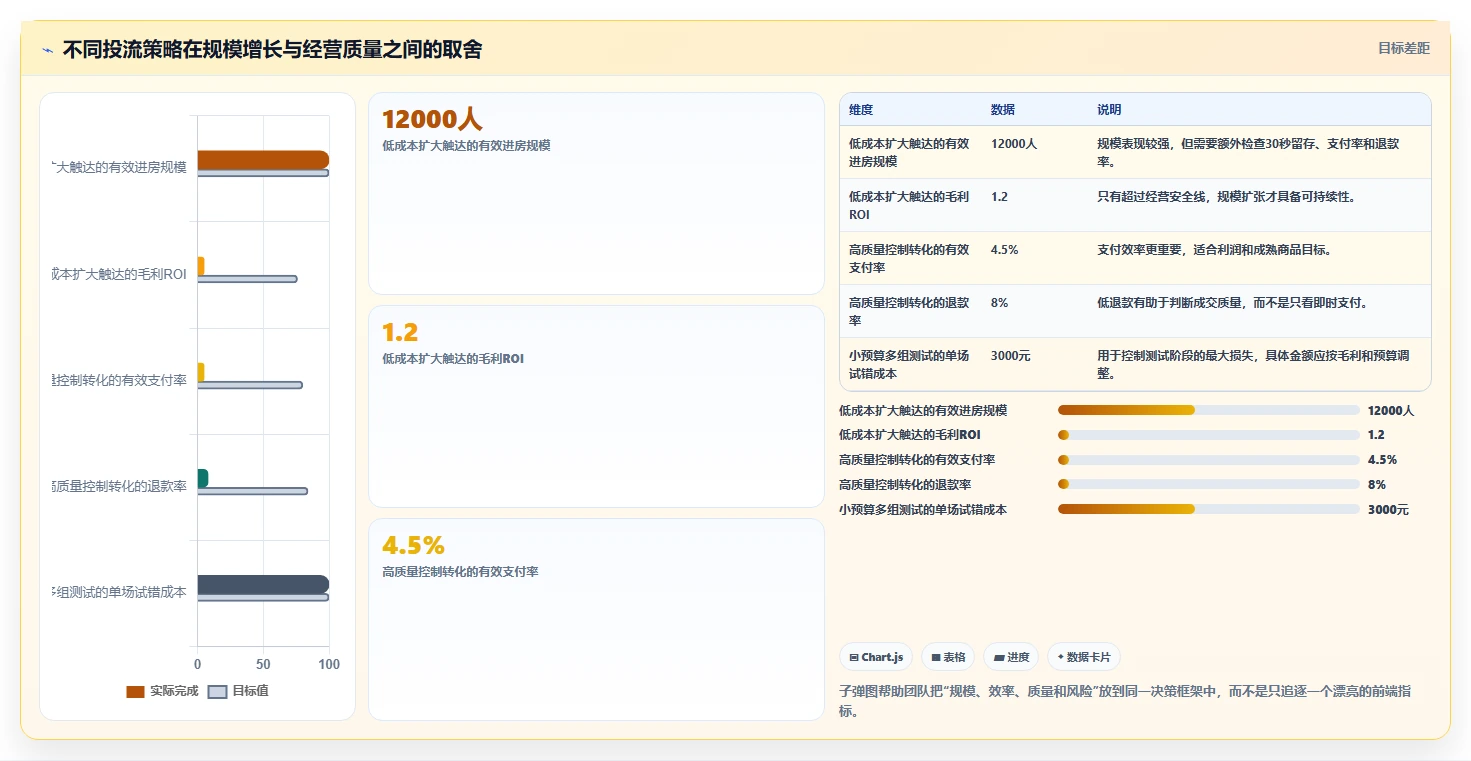
Task: Click the Chart.js chip
Action: [876, 657]
